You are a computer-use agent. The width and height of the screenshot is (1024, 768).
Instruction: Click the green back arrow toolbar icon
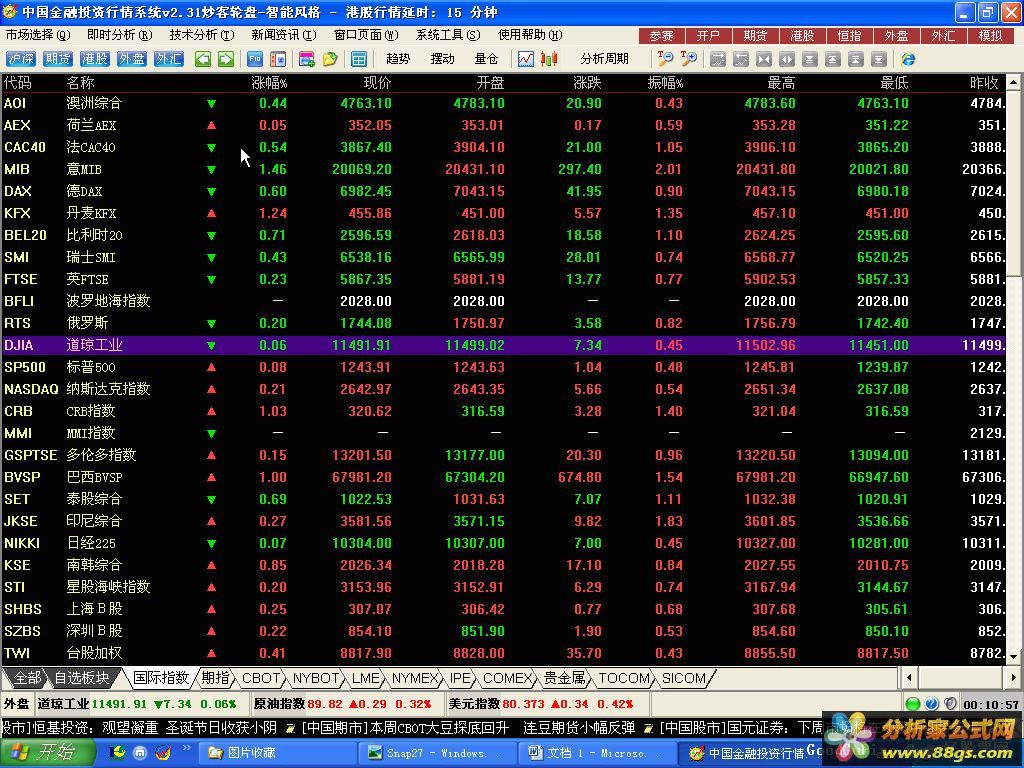203,59
